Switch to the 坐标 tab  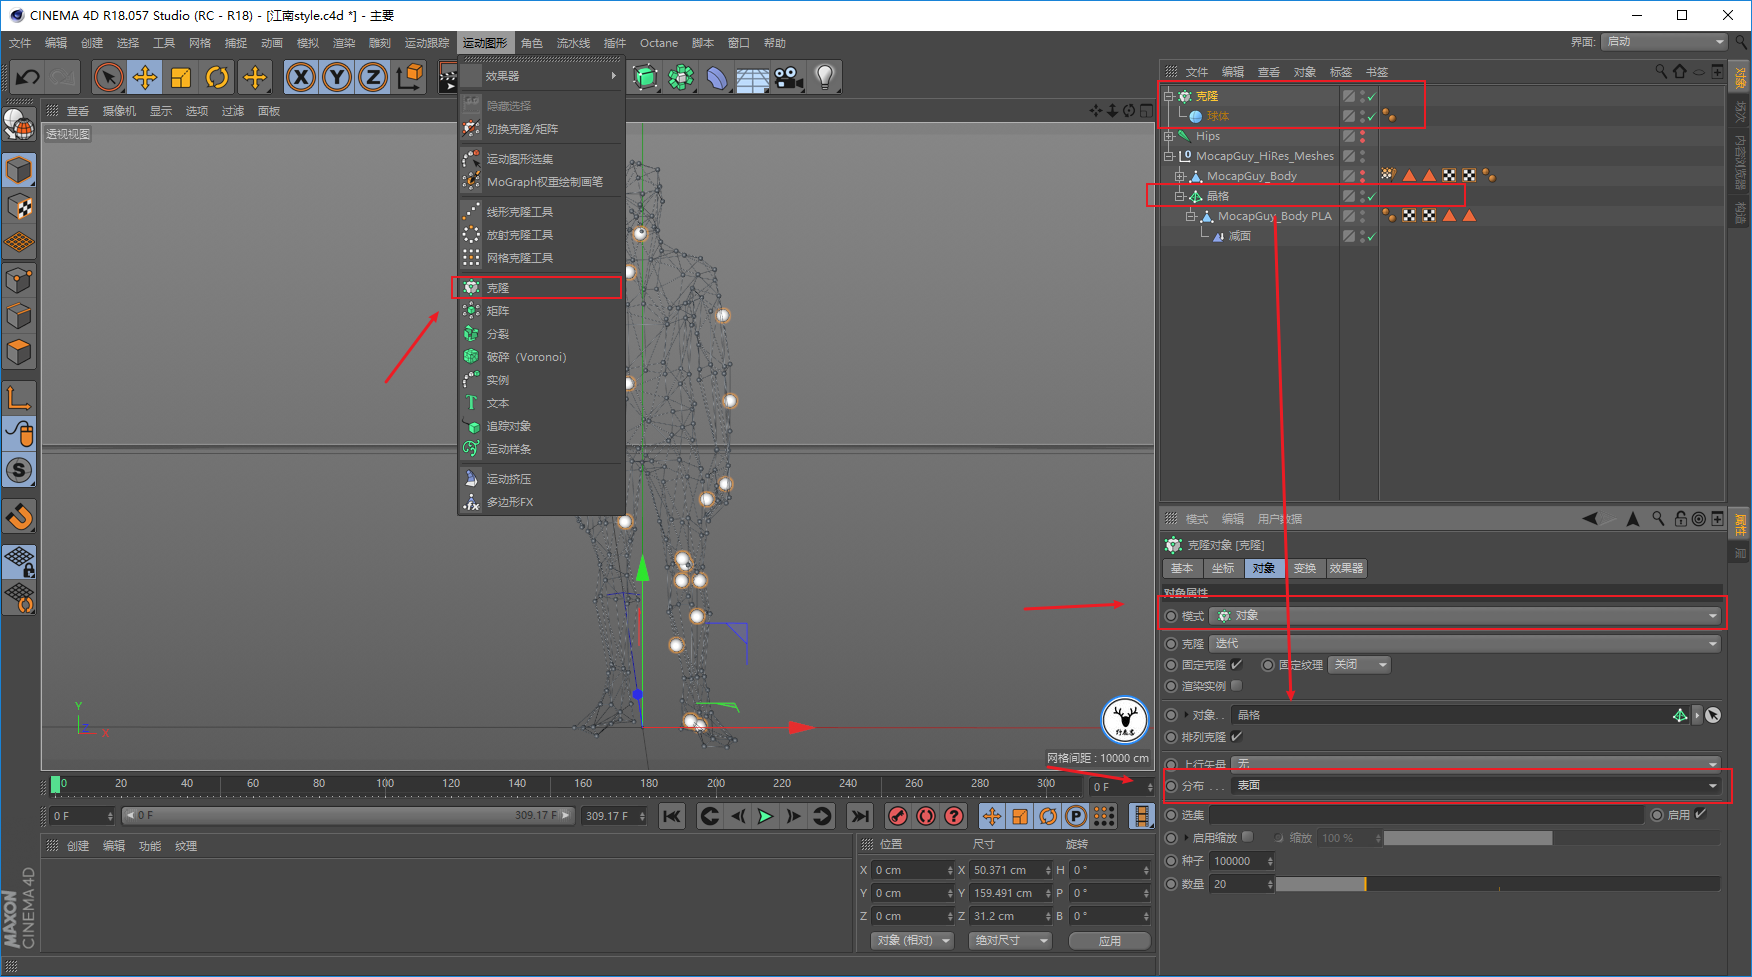tap(1223, 568)
